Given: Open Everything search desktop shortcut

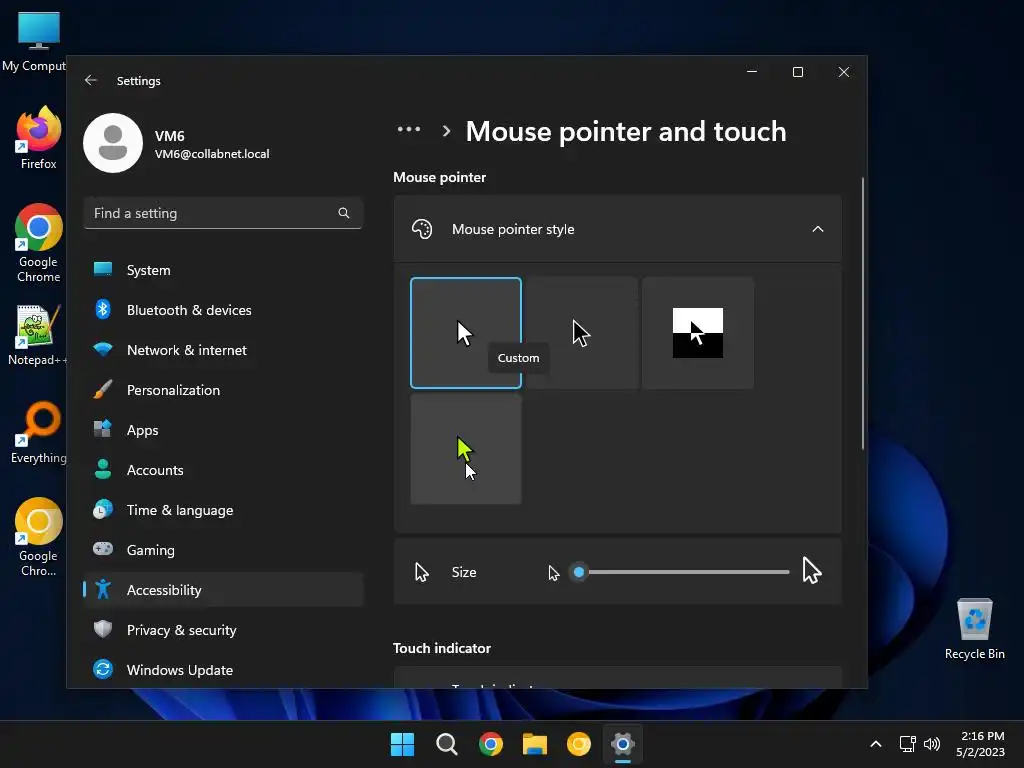Looking at the screenshot, I should click(39, 433).
